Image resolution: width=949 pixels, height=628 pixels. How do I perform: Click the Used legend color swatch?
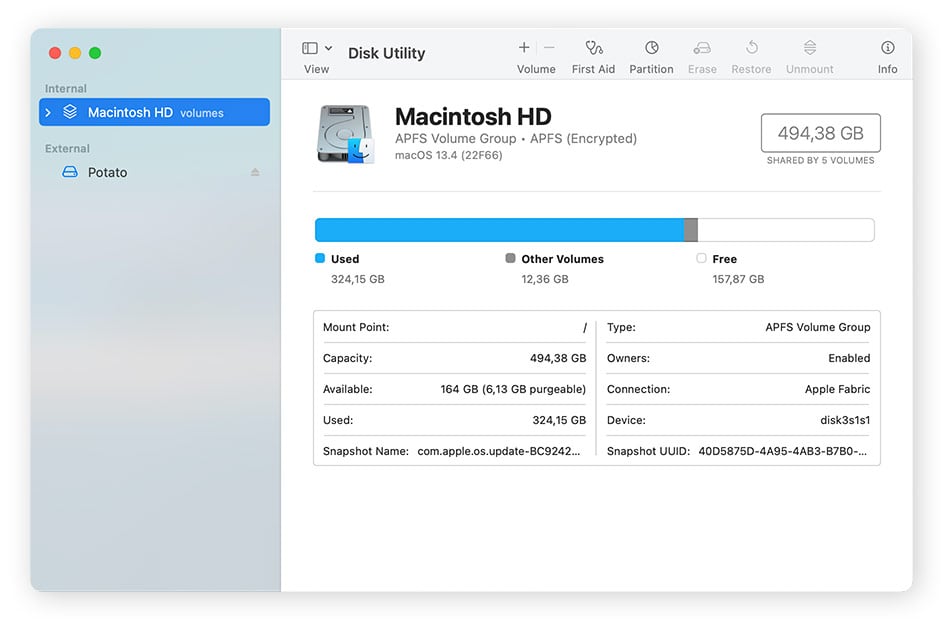click(x=320, y=258)
